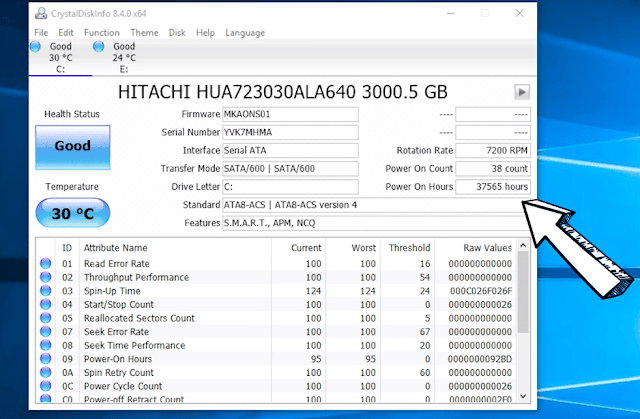This screenshot has height=419, width=640.
Task: Click the status orb for Throughput Performance
Action: tap(46, 277)
